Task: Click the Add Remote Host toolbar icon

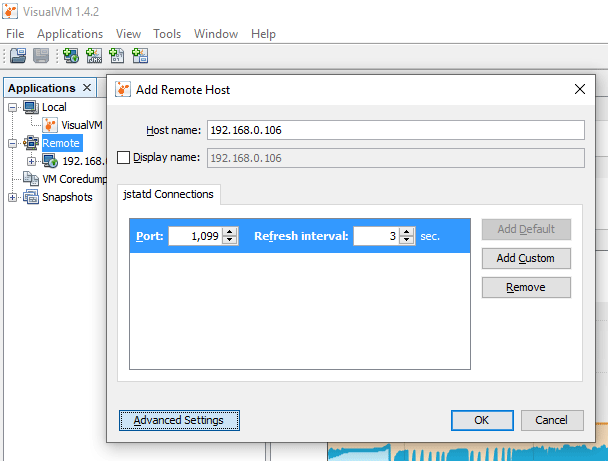Action: pos(71,55)
